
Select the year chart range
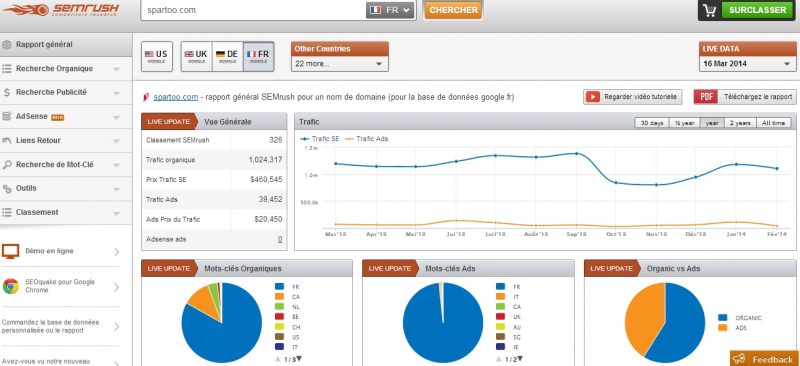712,123
